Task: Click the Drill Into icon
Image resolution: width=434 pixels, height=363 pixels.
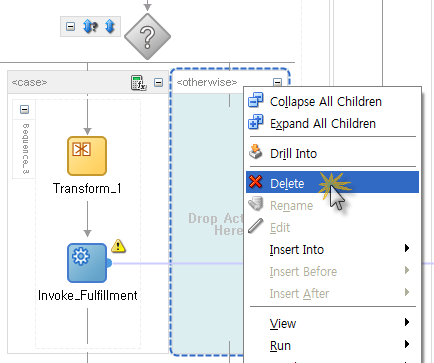Action: point(256,152)
